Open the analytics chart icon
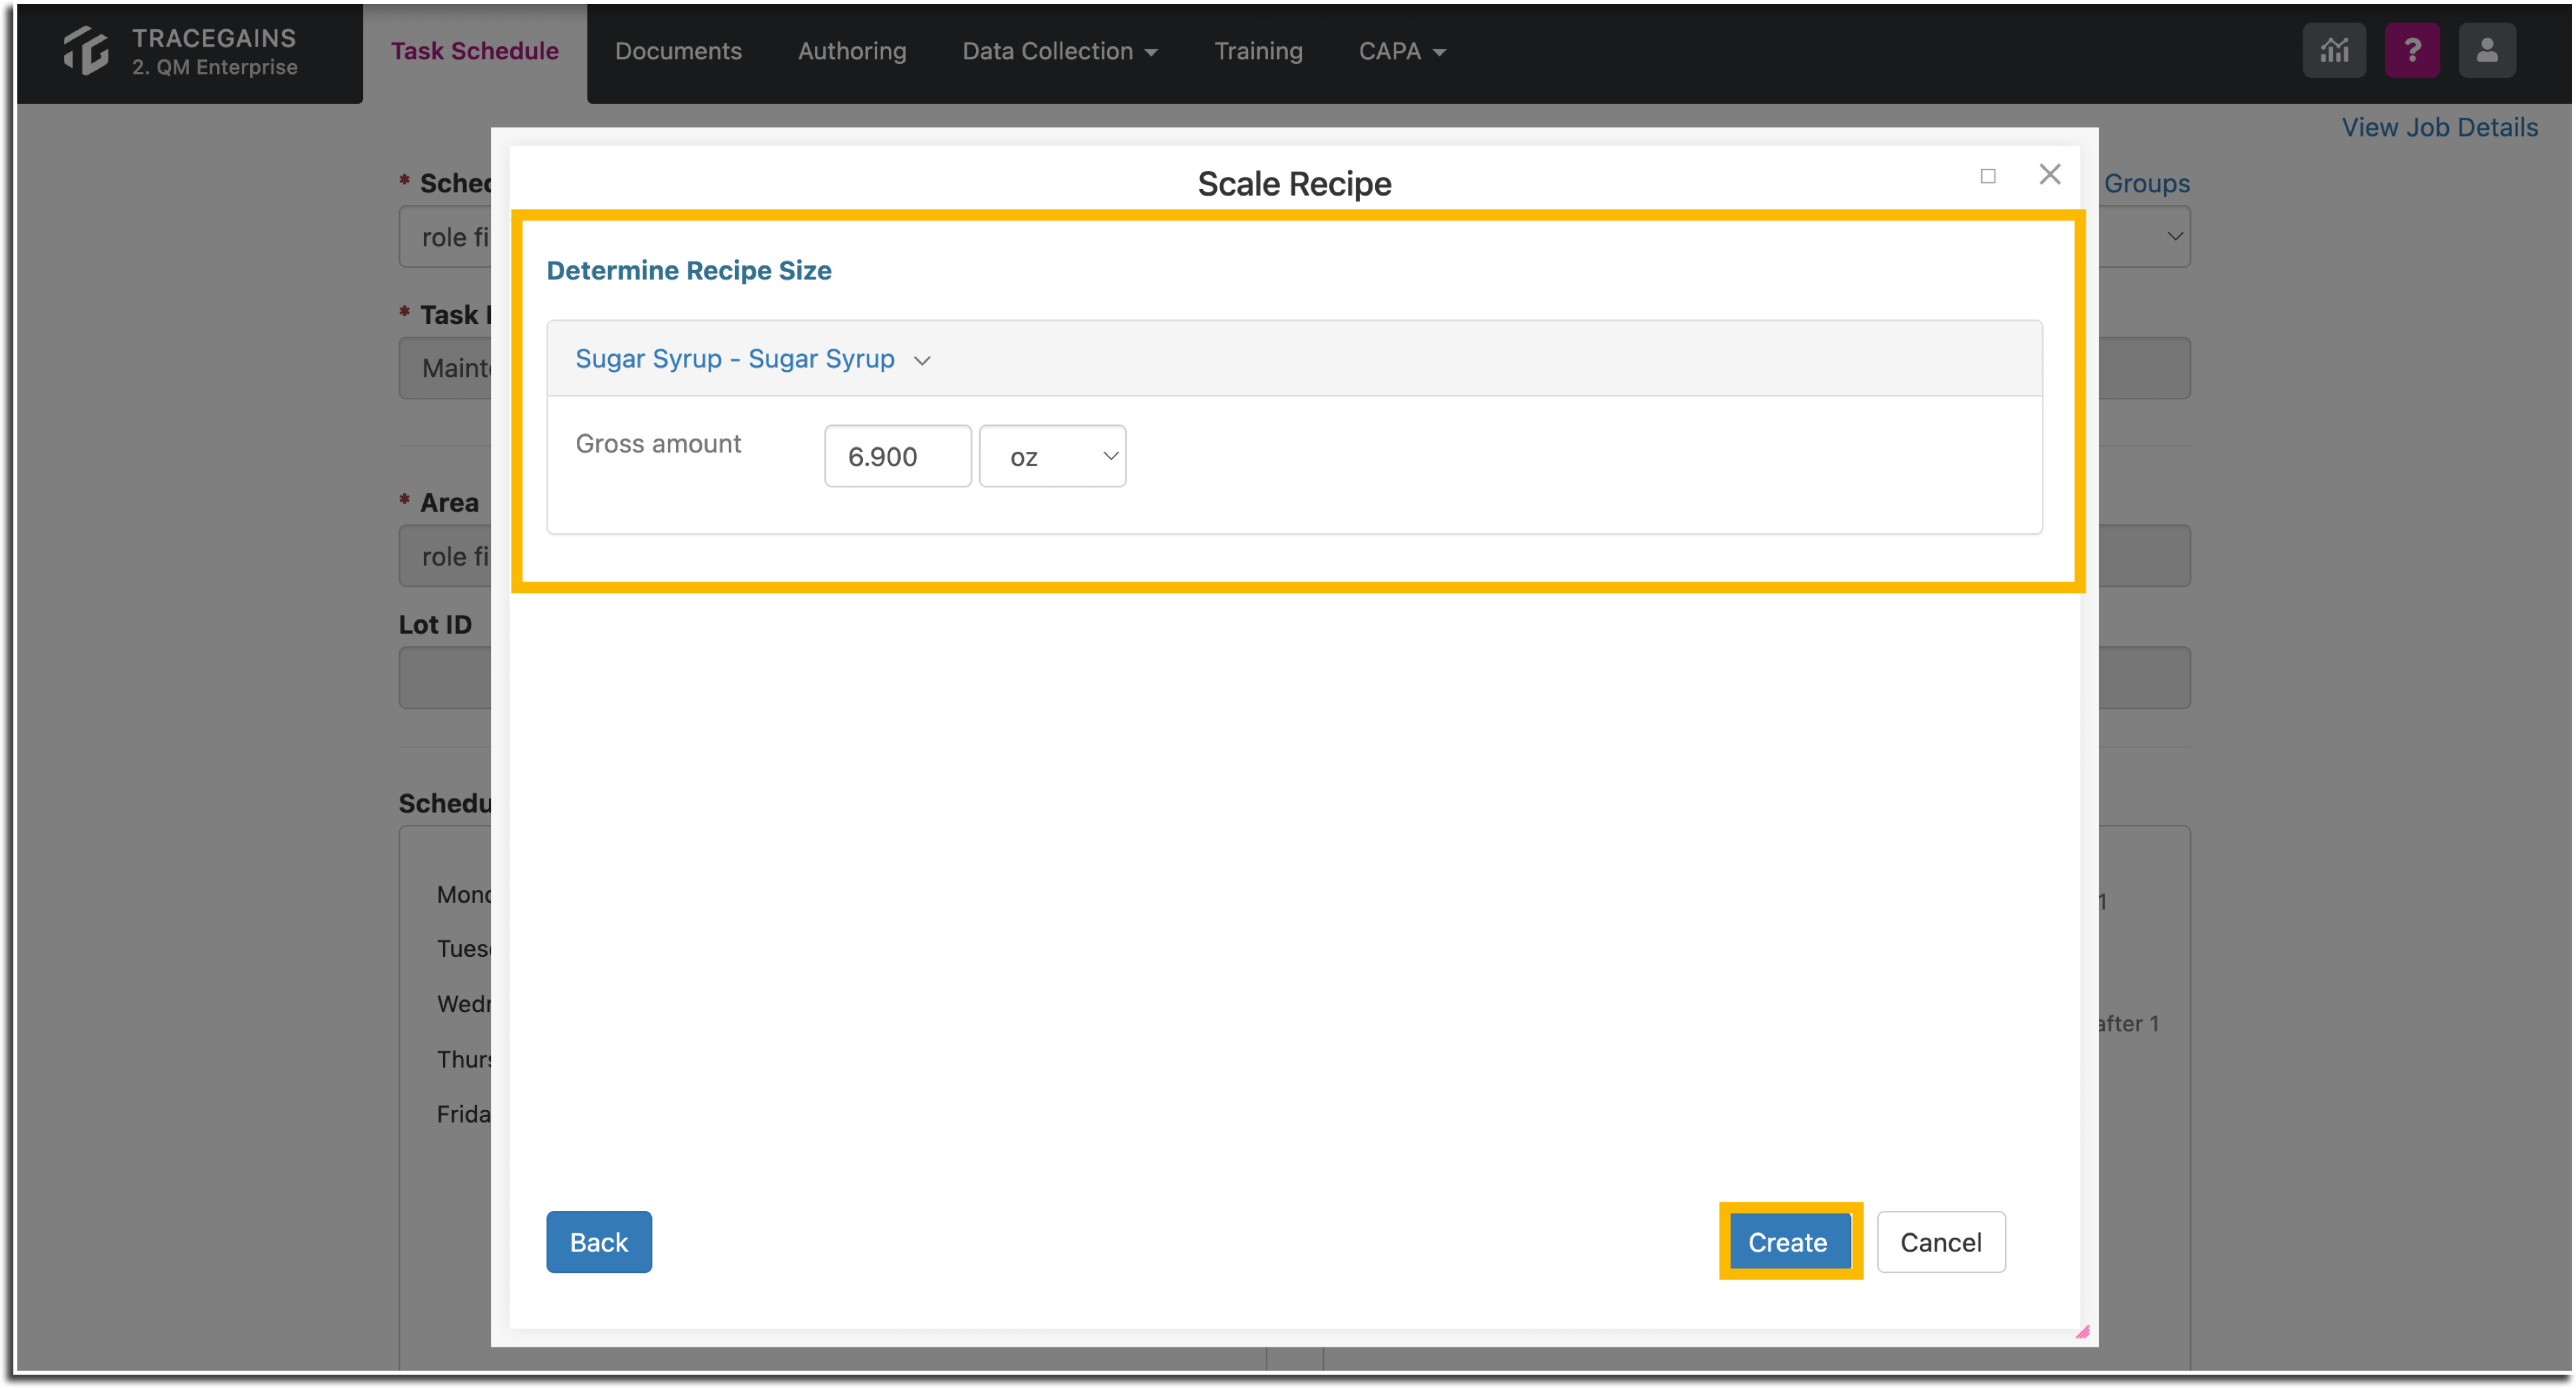 2334,50
